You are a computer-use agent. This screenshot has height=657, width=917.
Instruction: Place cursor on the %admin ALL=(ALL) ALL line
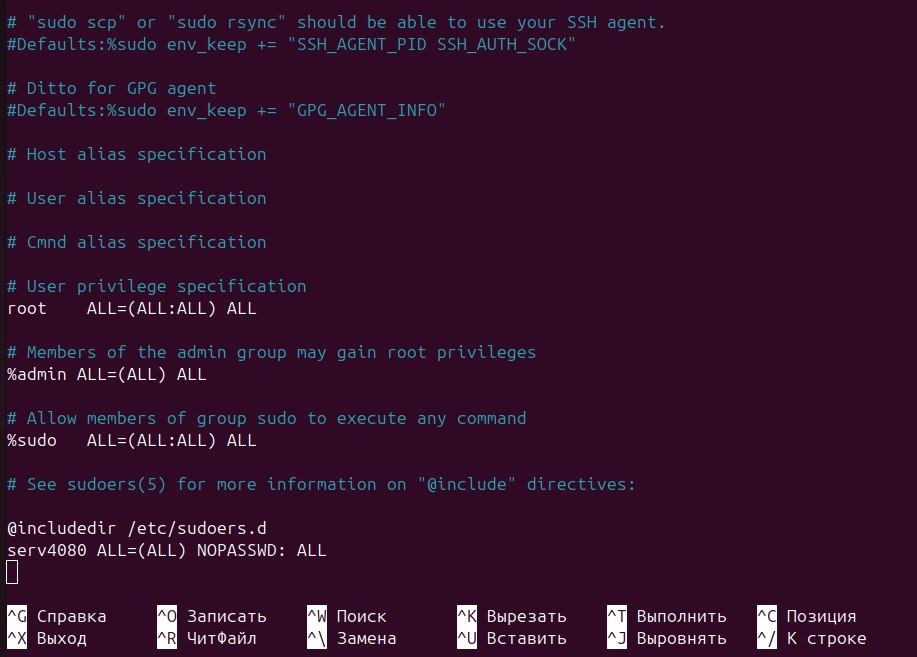point(106,375)
